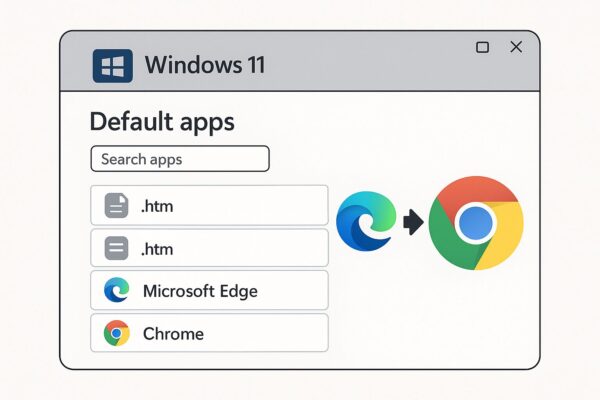Click the Chrome icon in Chrome row
The image size is (600, 400).
(116, 333)
